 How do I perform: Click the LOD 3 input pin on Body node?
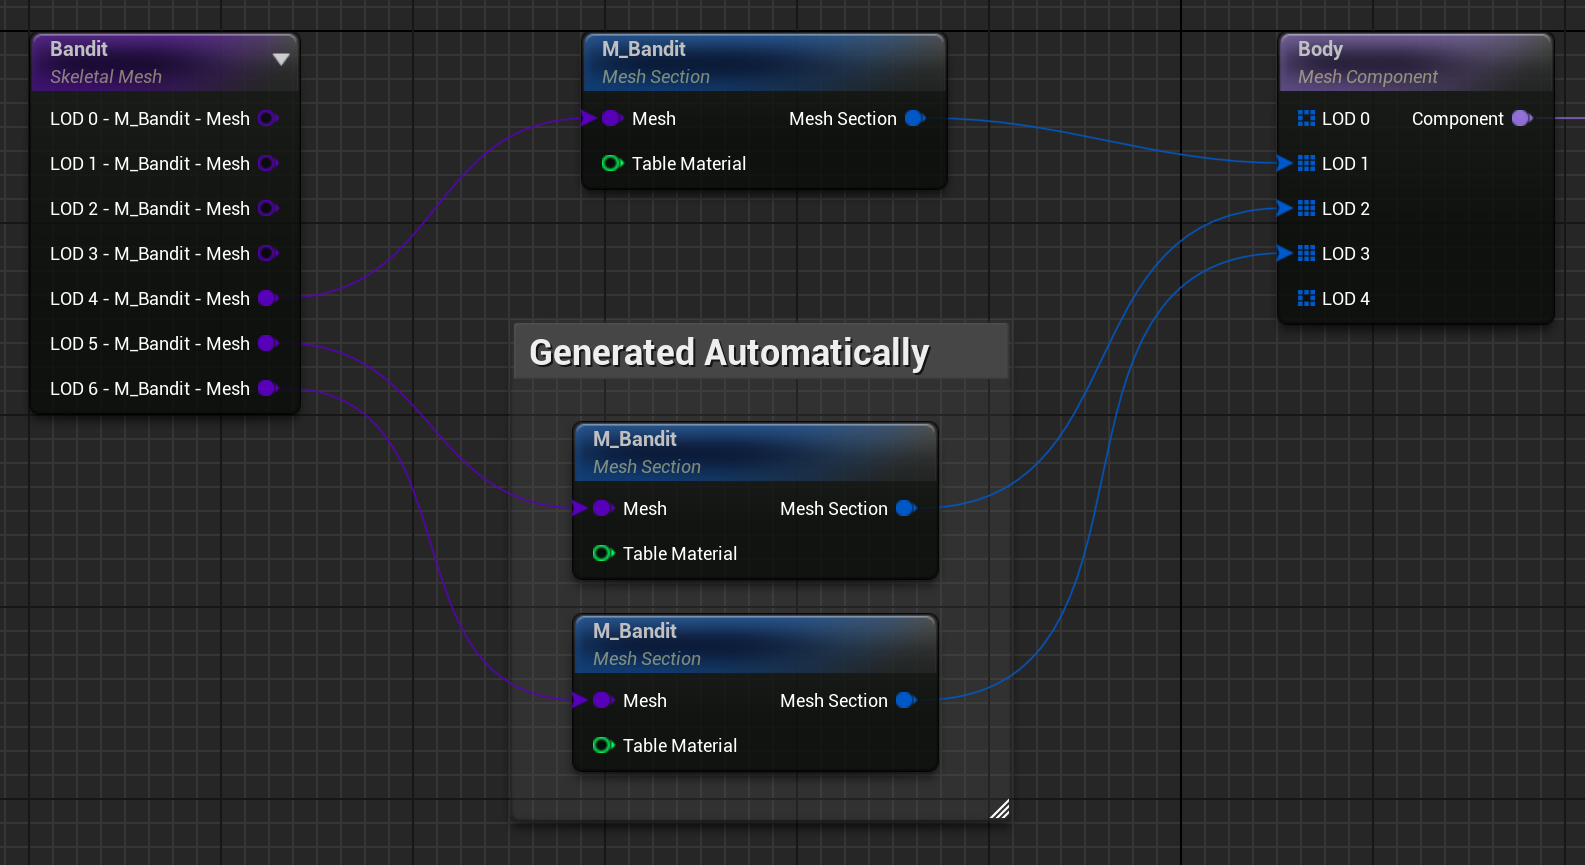tap(1306, 253)
